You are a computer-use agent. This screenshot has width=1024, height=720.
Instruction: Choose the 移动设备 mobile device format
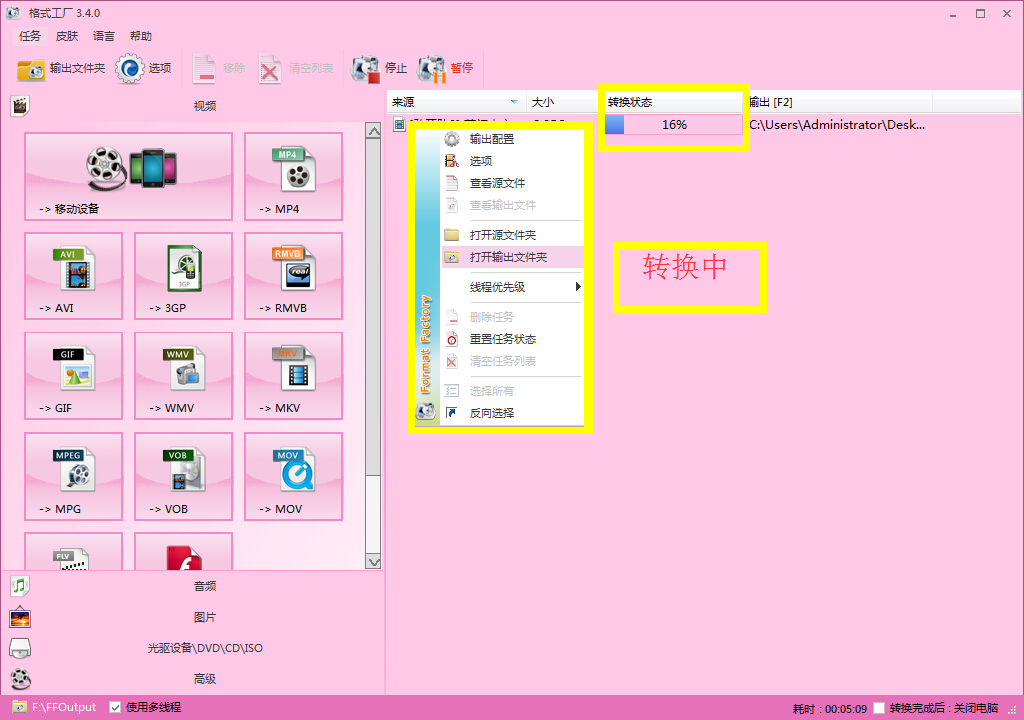tap(129, 176)
